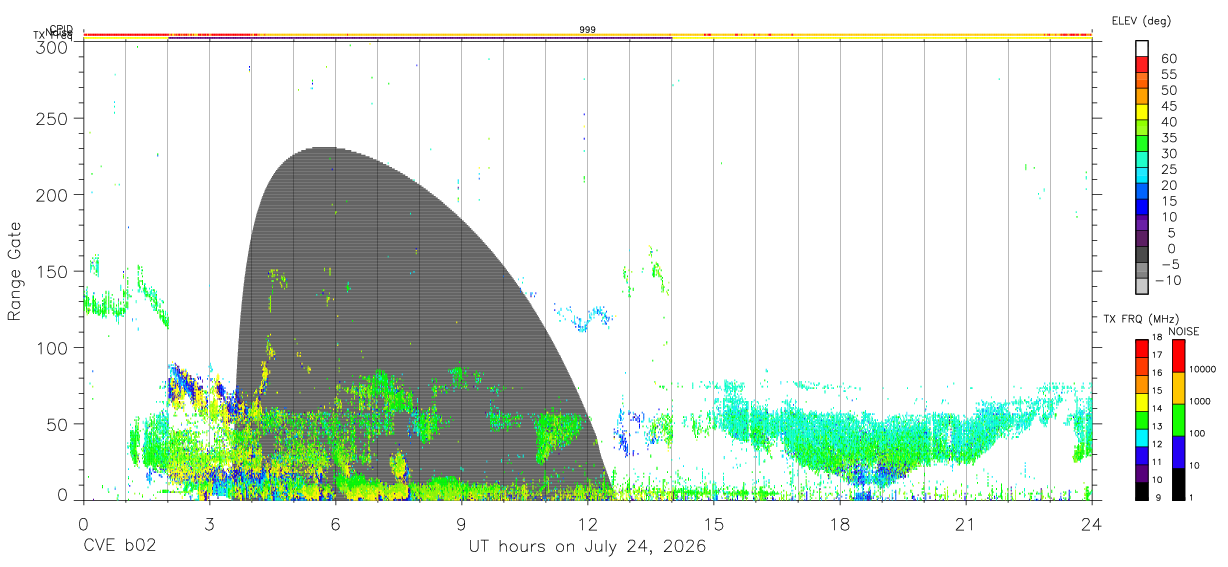The height and width of the screenshot is (567, 1228).
Task: Click the 45 label on ELEV colorbar
Action: [1169, 106]
